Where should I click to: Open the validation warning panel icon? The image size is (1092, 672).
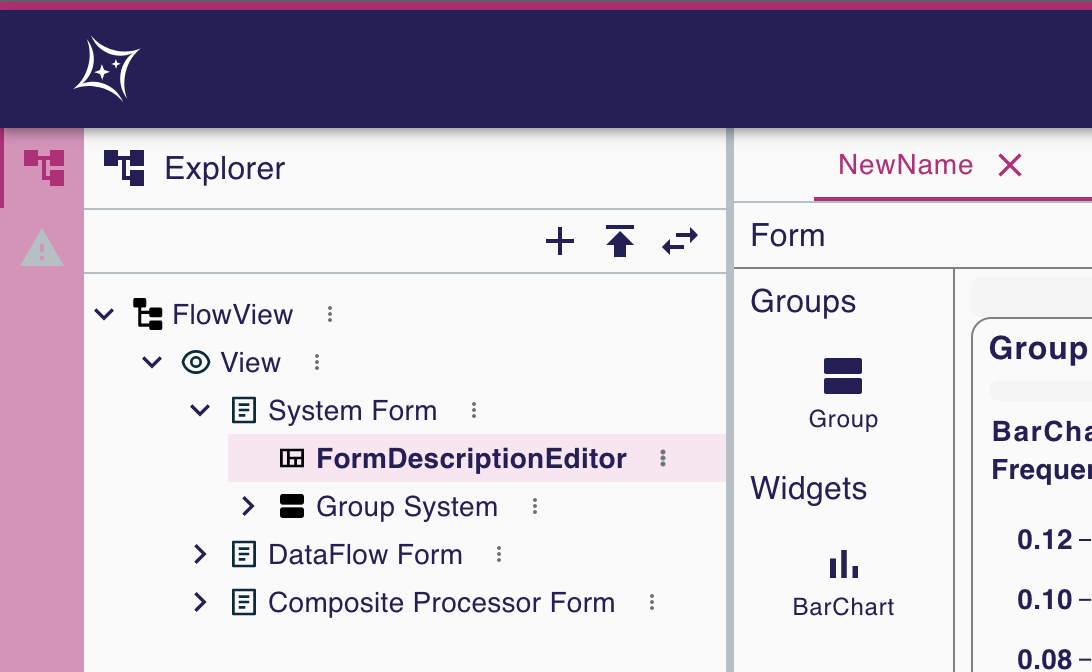coord(41,249)
